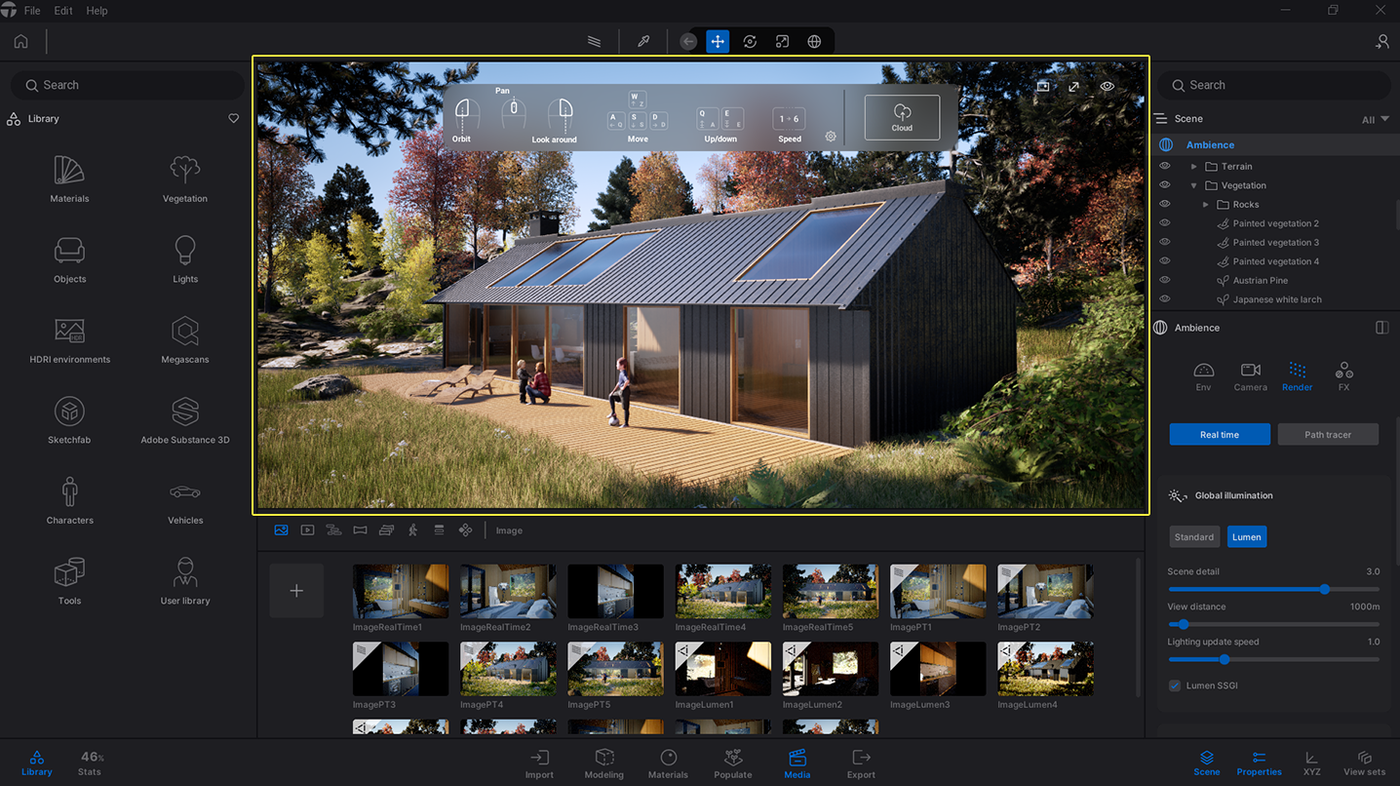The image size is (1400, 786).
Task: Open the HDRI environments category
Action: tap(70, 340)
